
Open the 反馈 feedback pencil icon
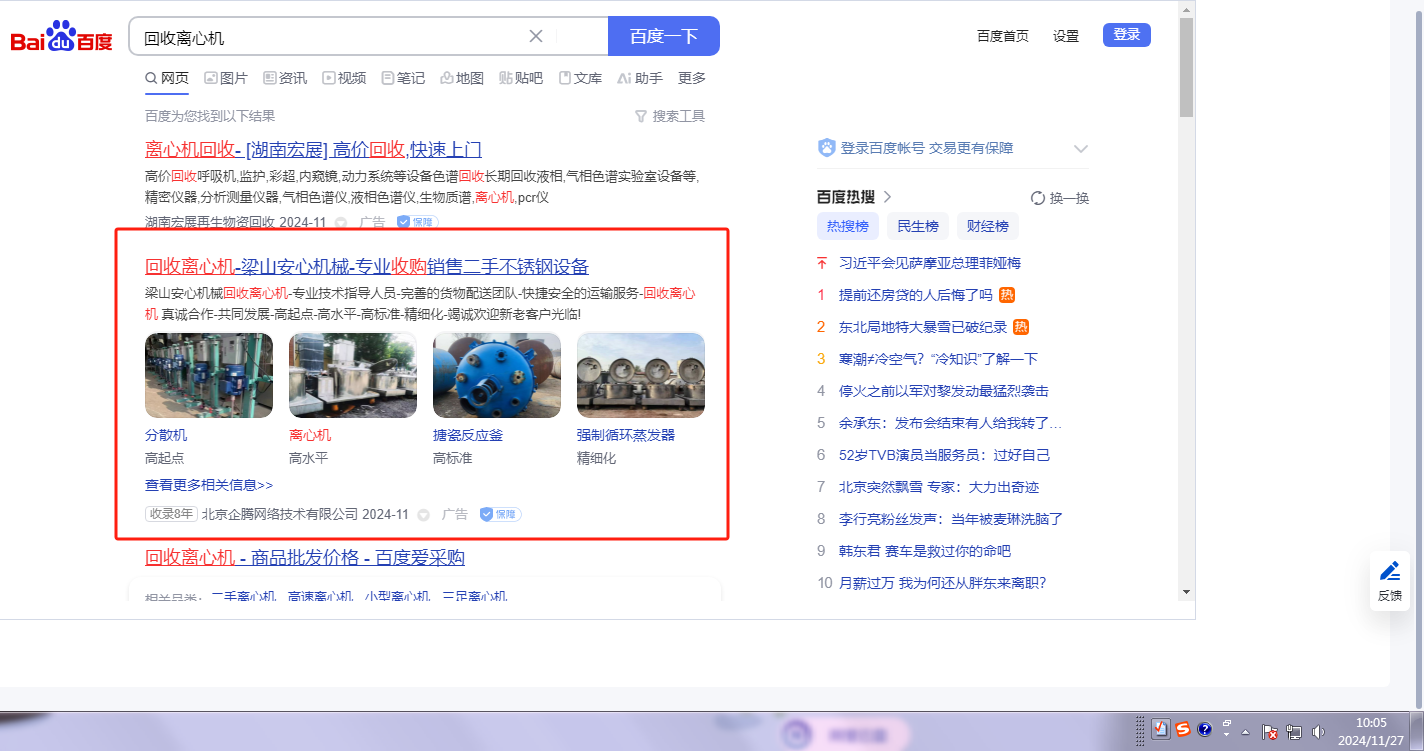(1390, 571)
